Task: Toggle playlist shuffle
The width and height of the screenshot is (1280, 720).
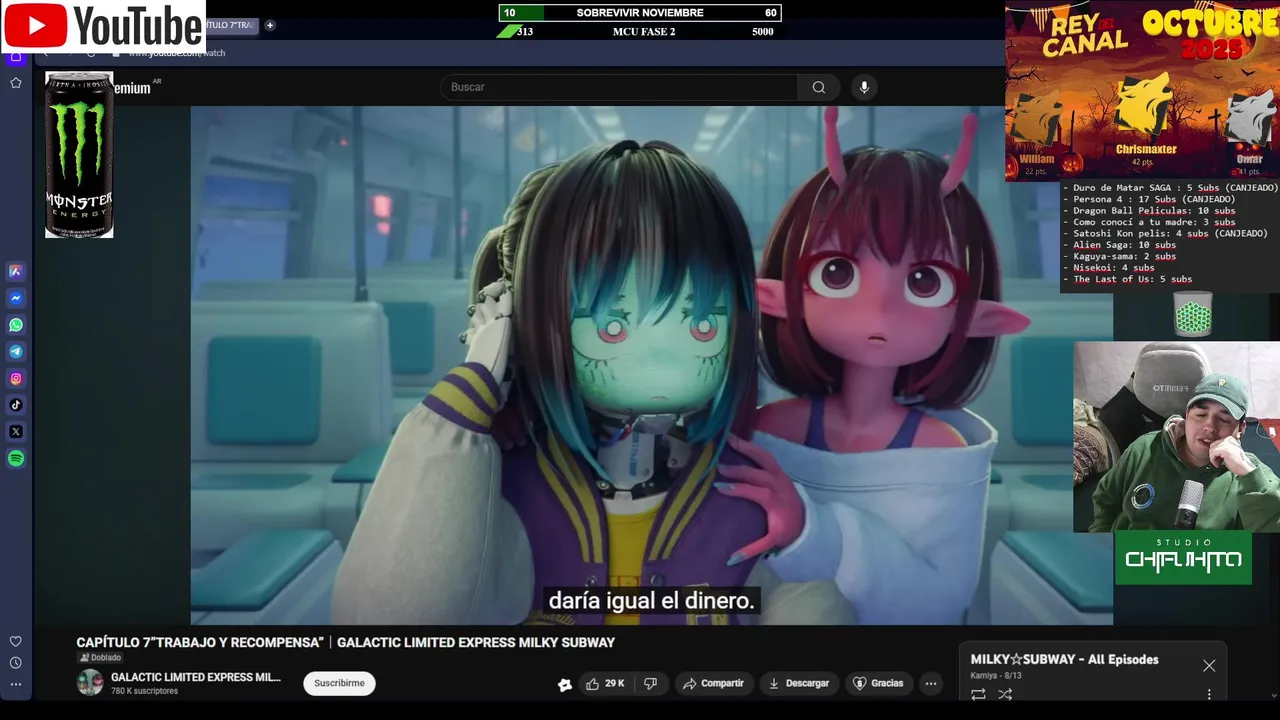Action: [1005, 694]
